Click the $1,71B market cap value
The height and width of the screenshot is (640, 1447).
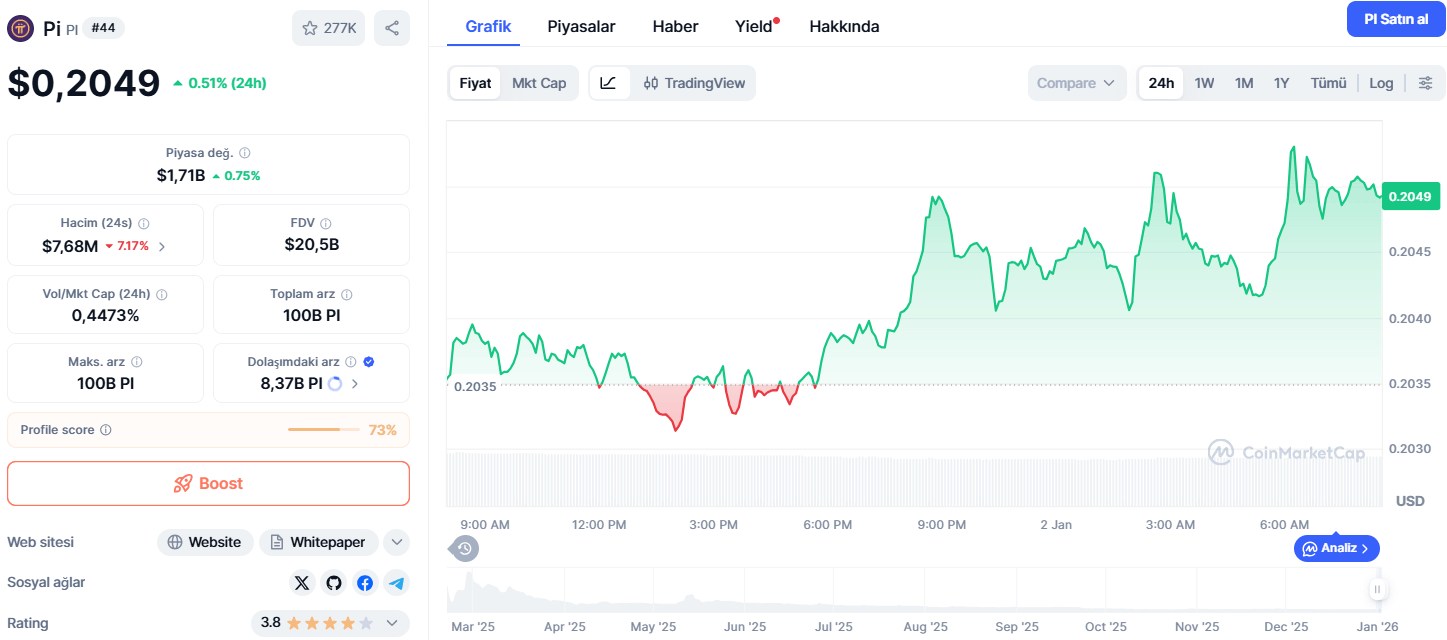pos(180,175)
